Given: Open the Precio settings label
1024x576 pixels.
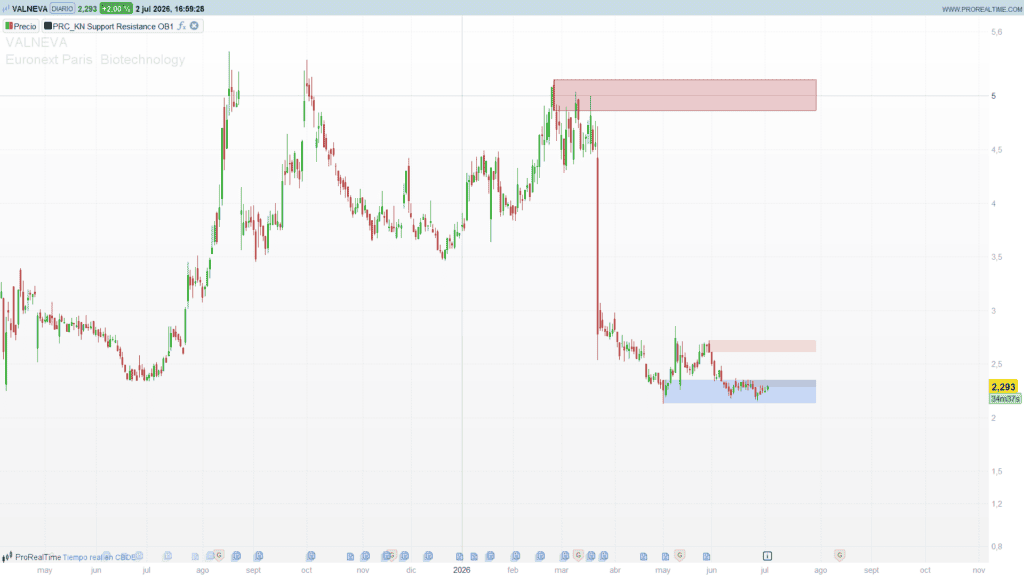Looking at the screenshot, I should click(x=25, y=26).
